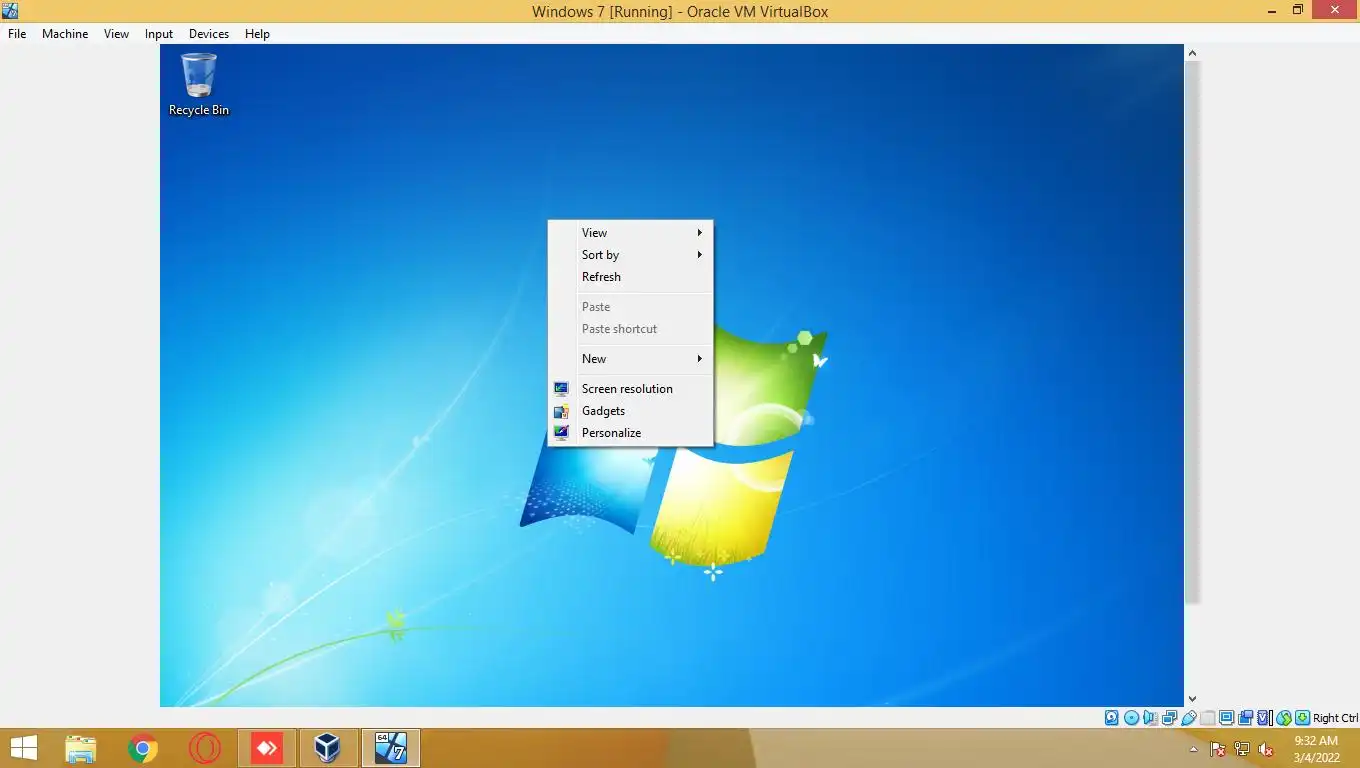Click the network adapters status icon
The image size is (1360, 768).
pyautogui.click(x=1169, y=718)
